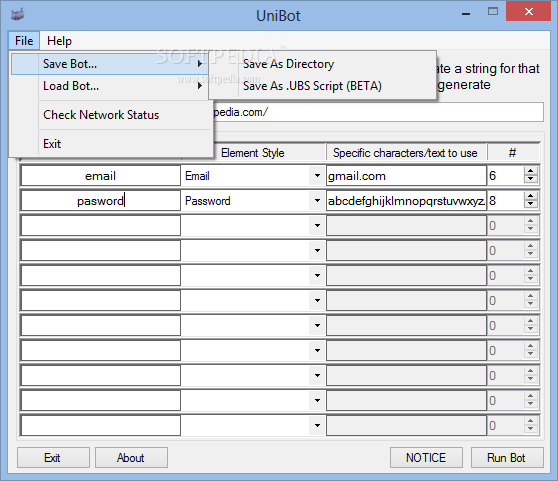Decrease the password row count below 8

pos(531,204)
